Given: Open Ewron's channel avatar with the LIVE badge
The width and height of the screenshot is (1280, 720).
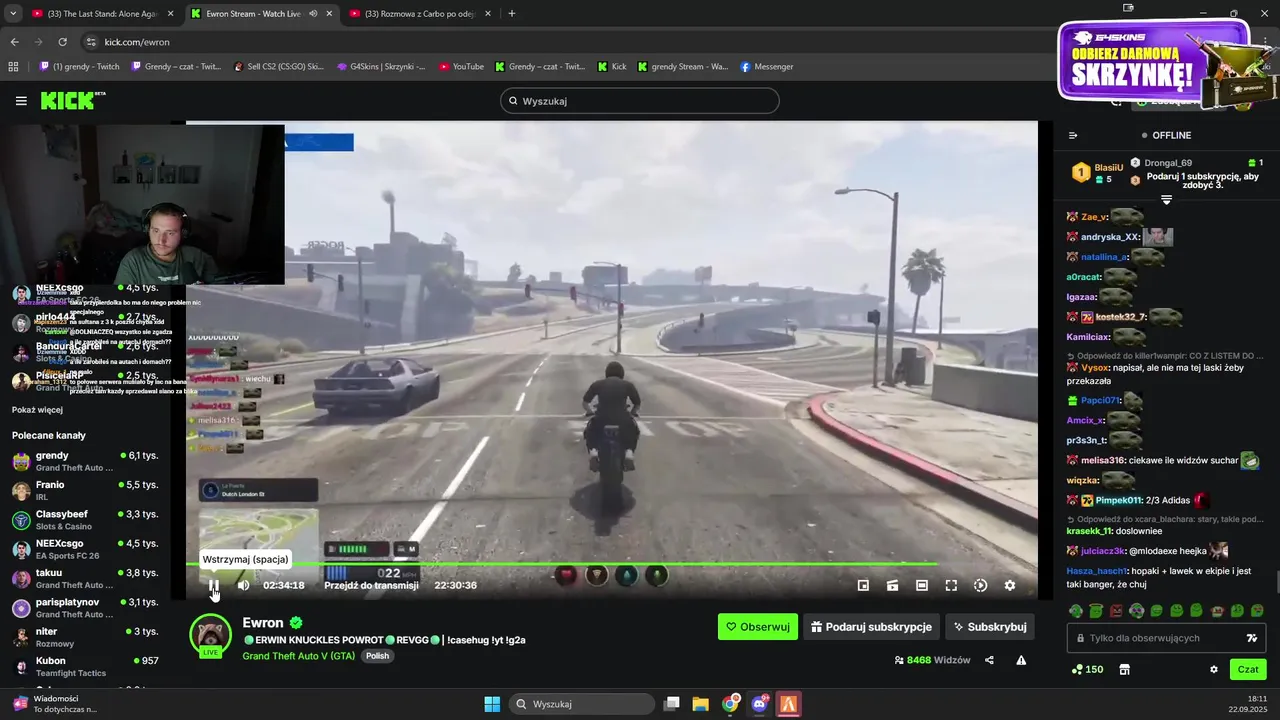Looking at the screenshot, I should point(210,636).
